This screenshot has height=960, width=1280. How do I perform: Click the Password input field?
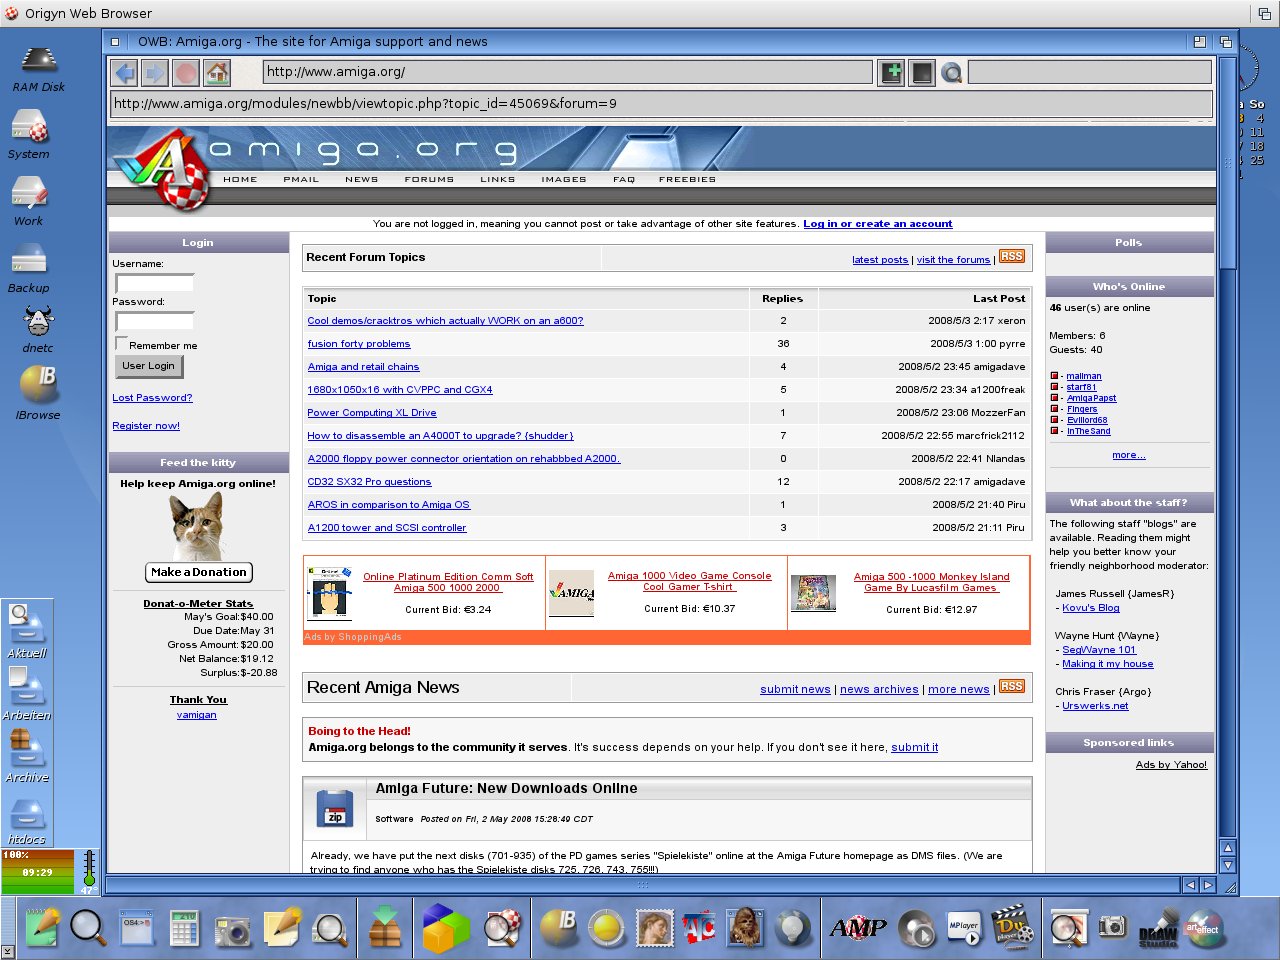click(x=154, y=321)
